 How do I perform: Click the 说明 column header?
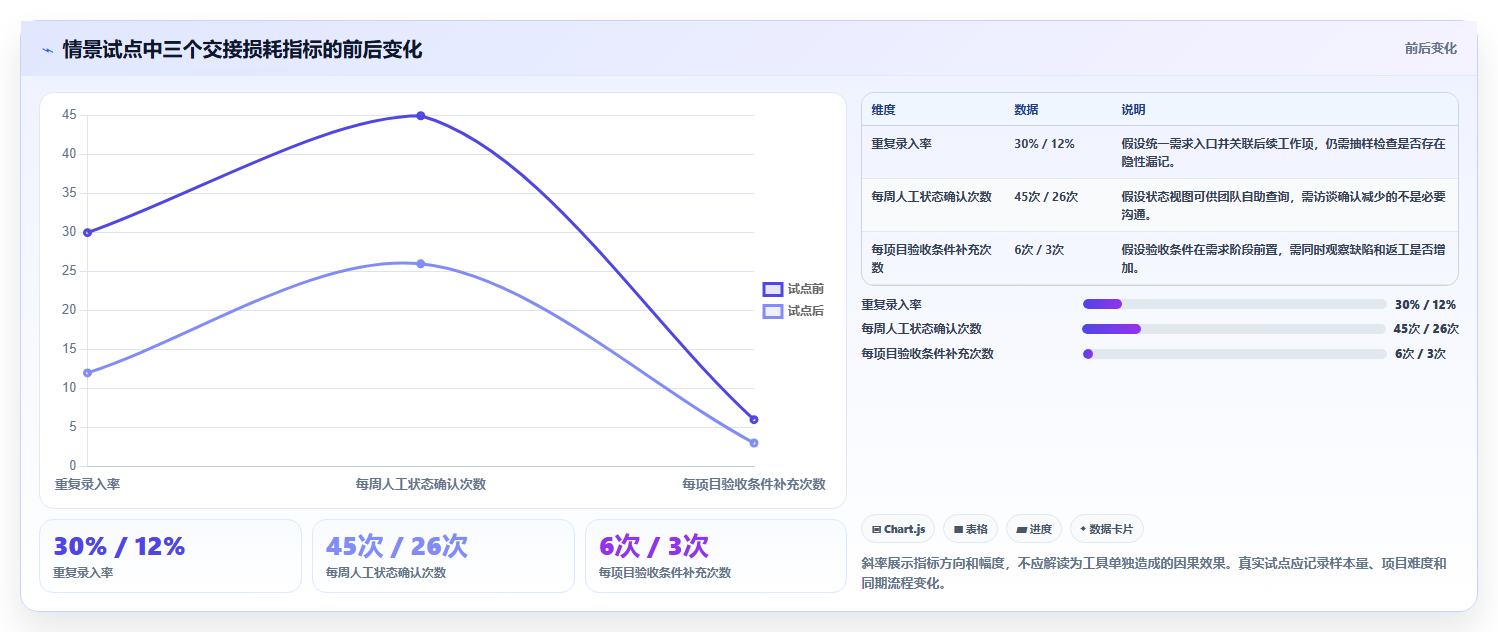(1134, 109)
